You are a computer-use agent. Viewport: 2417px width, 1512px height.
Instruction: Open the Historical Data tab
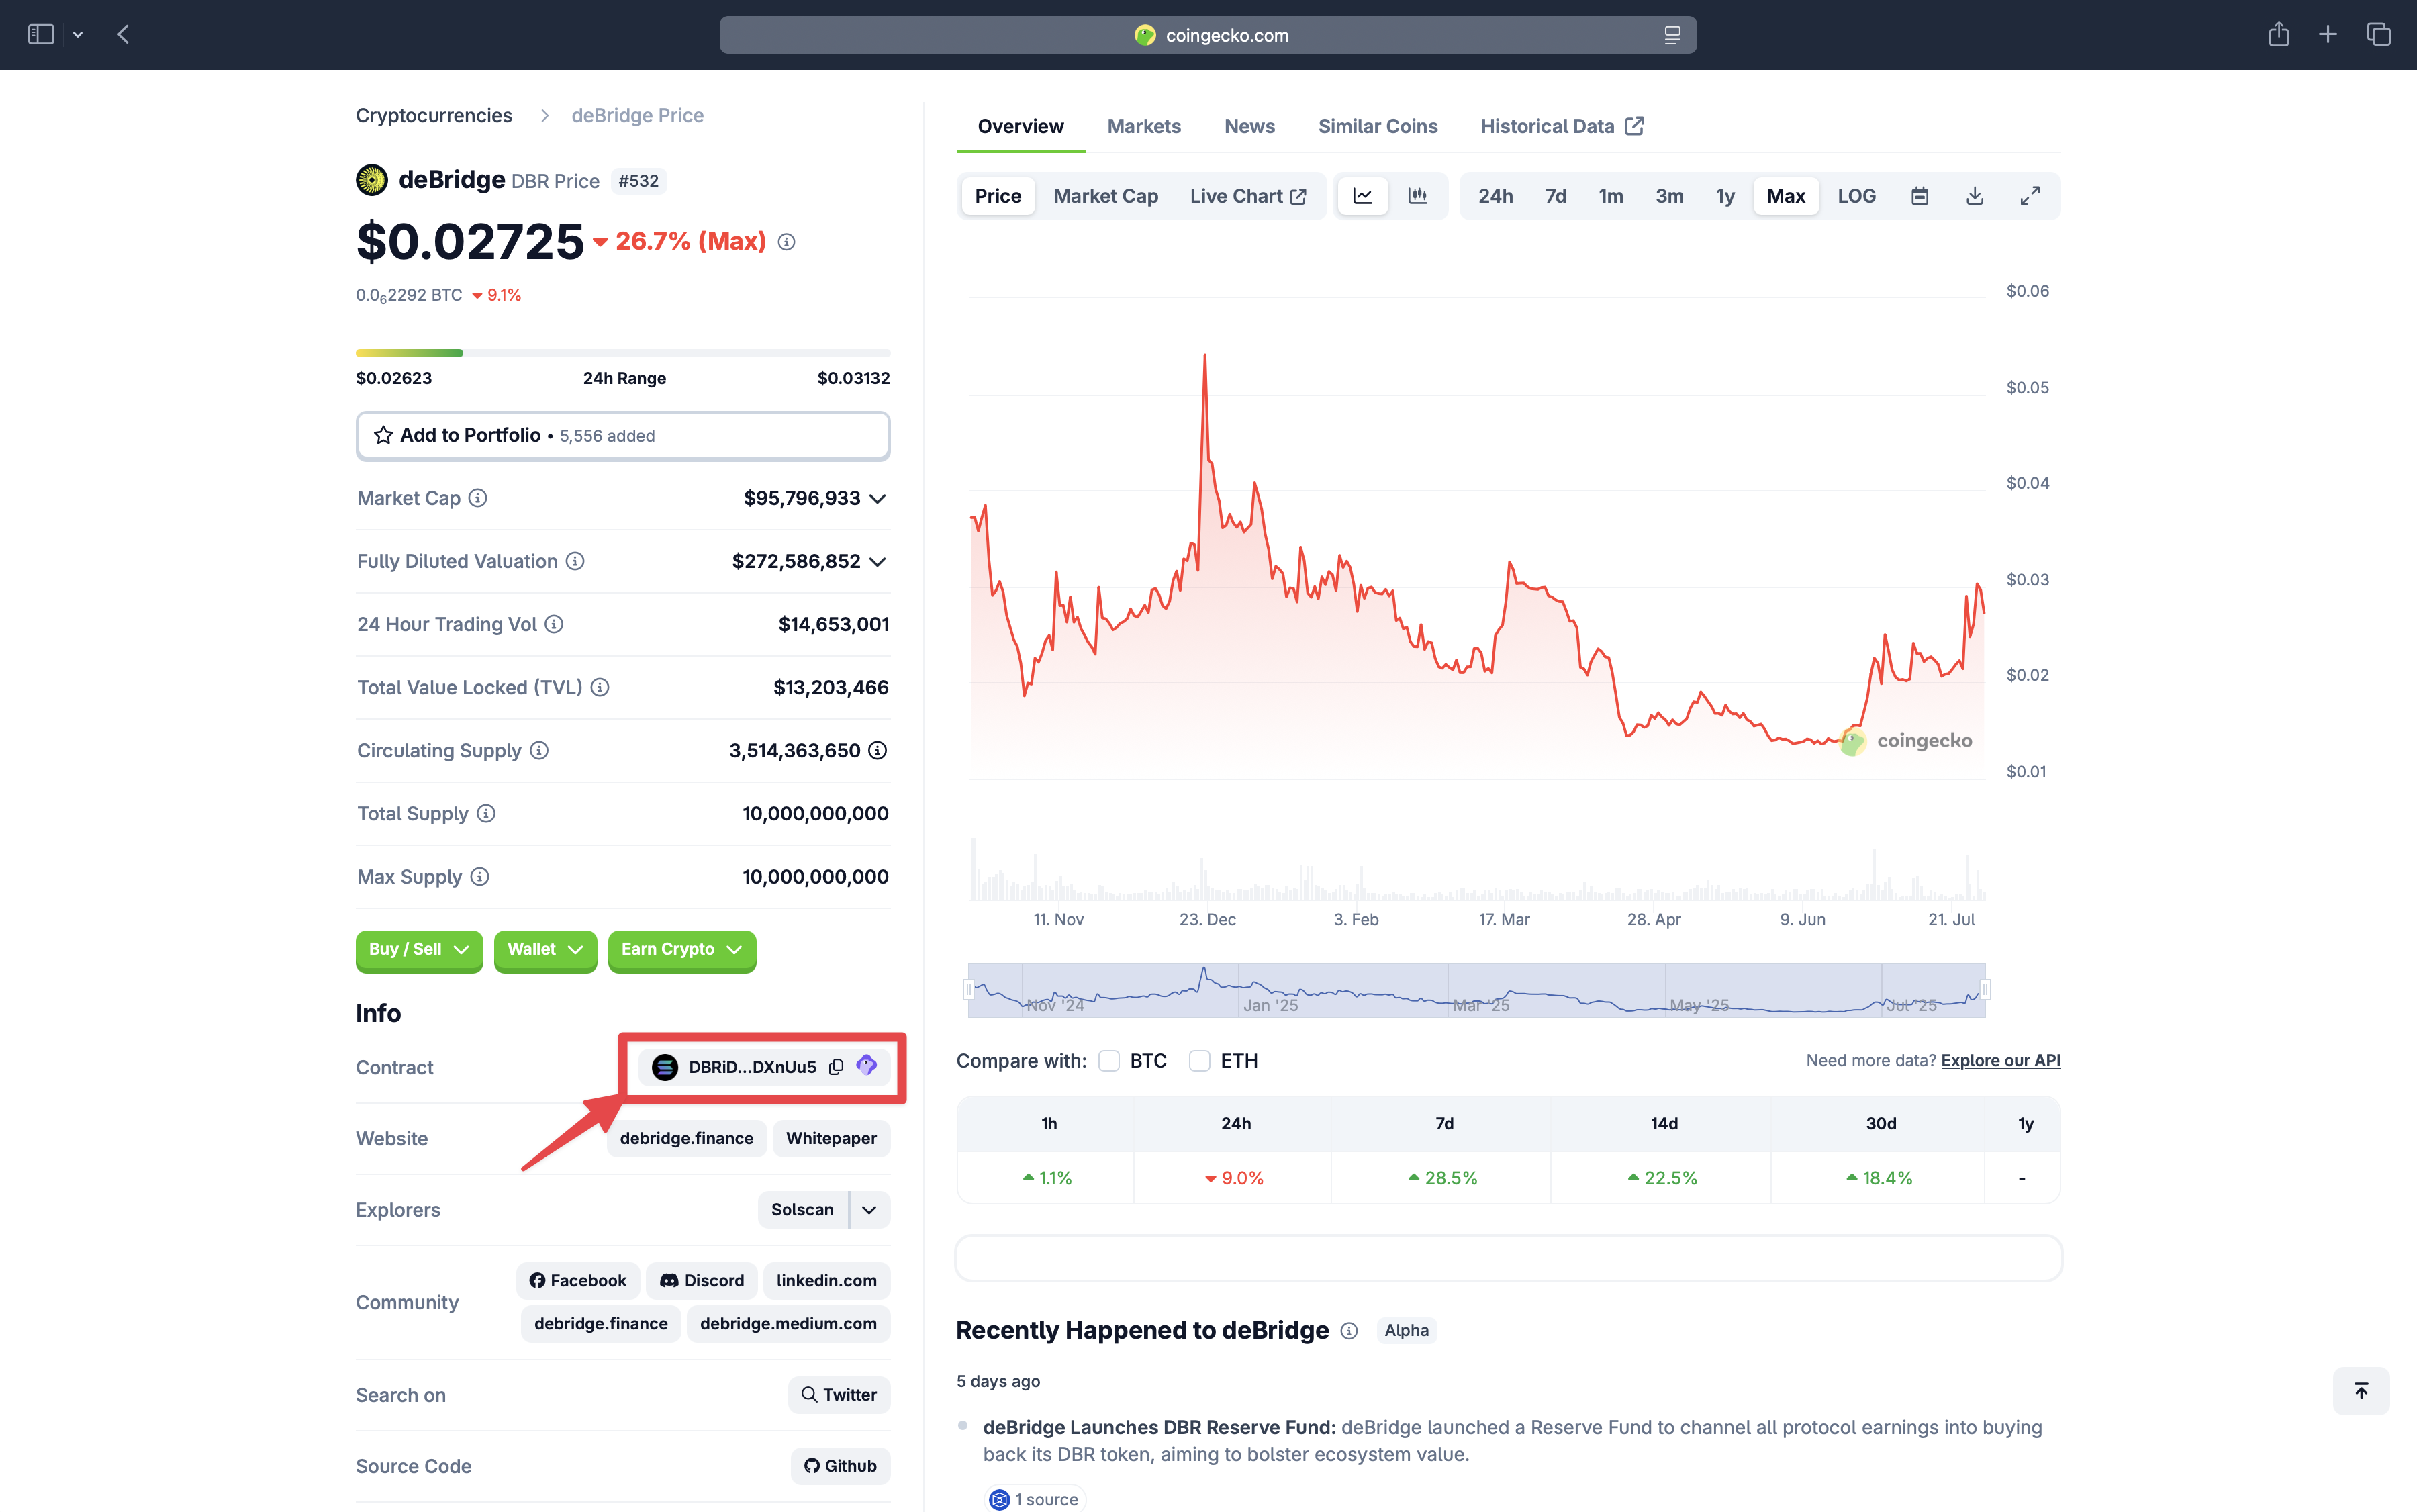coord(1562,126)
